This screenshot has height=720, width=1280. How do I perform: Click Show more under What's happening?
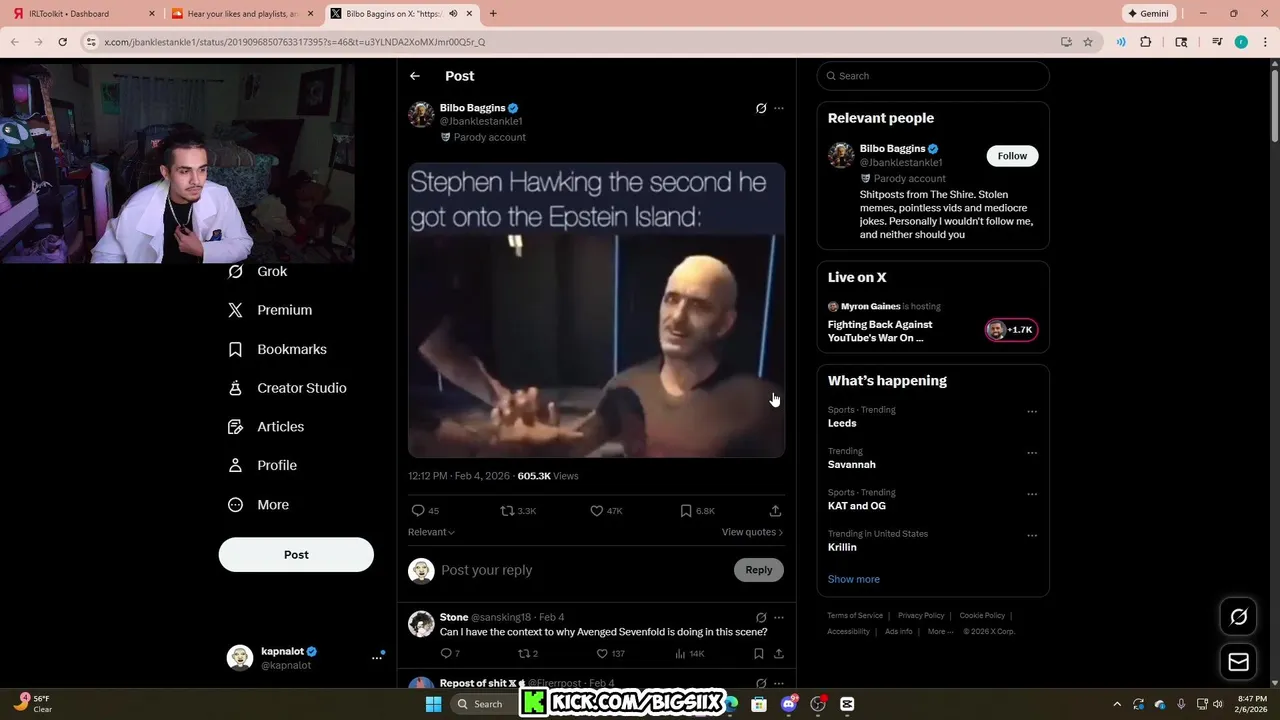854,579
